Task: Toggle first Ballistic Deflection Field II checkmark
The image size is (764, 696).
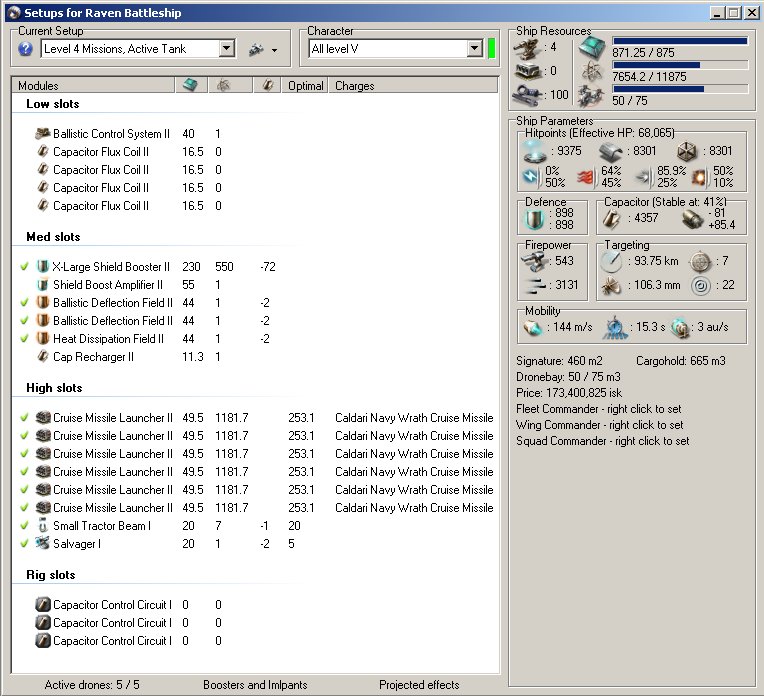Action: pyautogui.click(x=24, y=303)
